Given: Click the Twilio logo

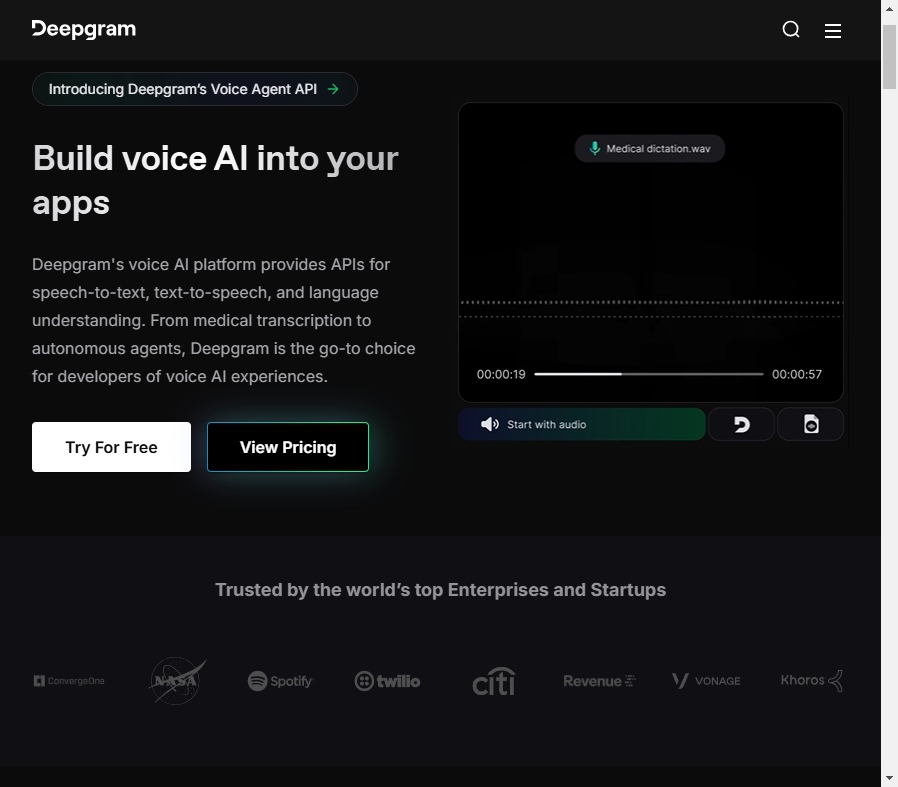Looking at the screenshot, I should click(387, 681).
